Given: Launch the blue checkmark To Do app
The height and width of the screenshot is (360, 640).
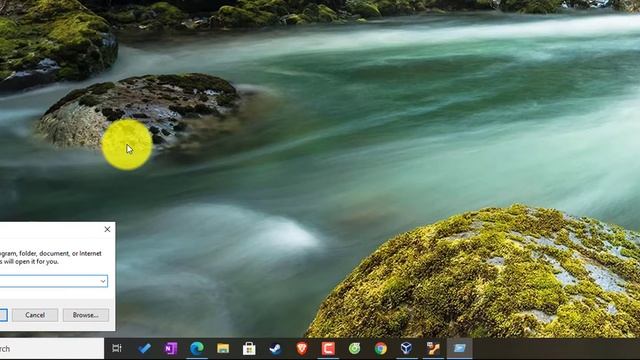Looking at the screenshot, I should pyautogui.click(x=144, y=348).
